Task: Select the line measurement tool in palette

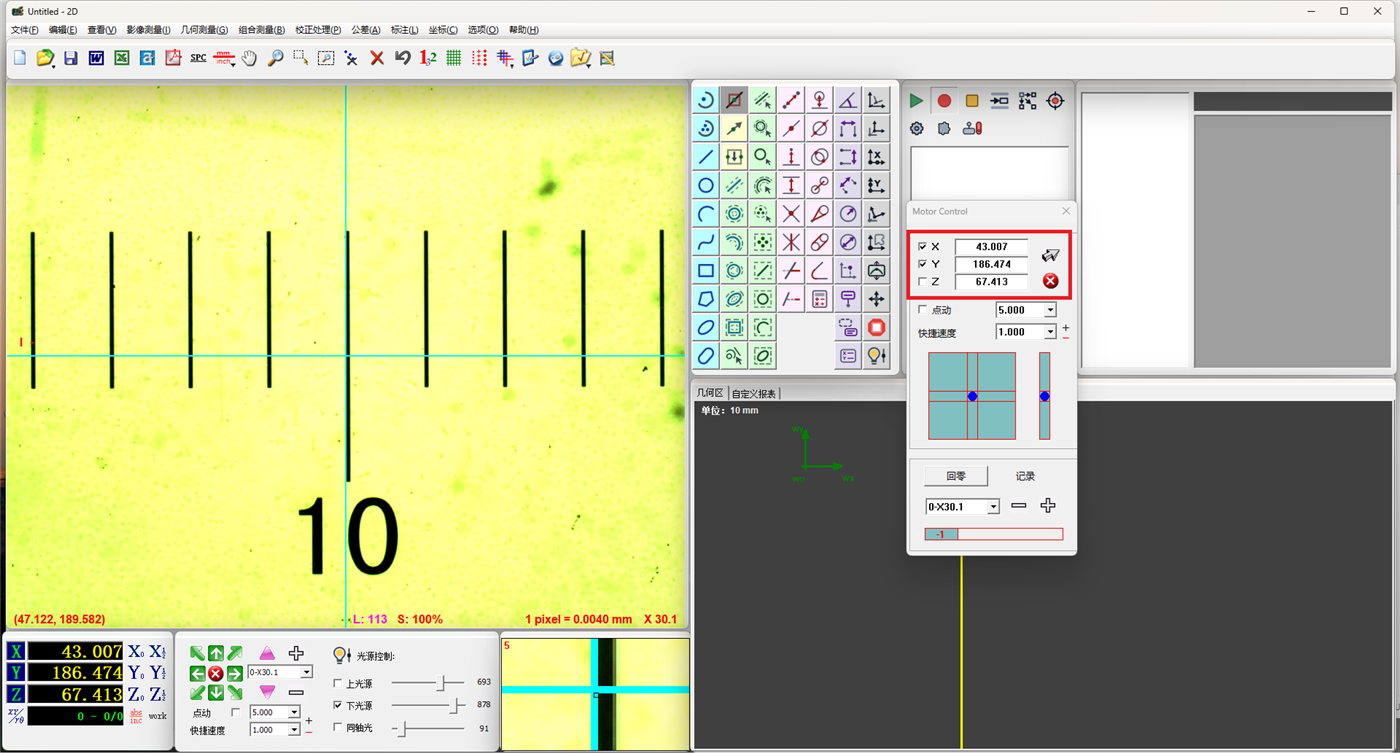Action: pyautogui.click(x=706, y=157)
